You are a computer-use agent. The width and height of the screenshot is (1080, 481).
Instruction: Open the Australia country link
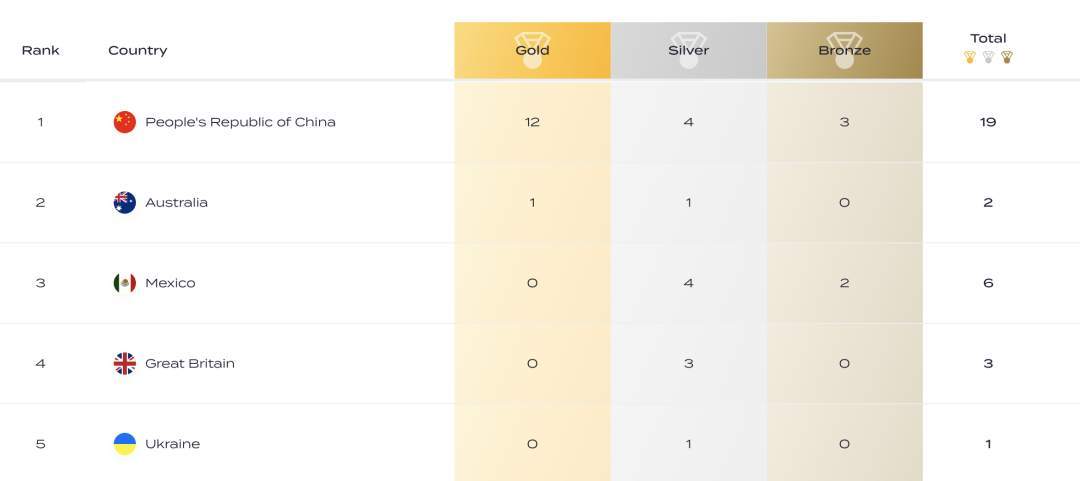176,202
